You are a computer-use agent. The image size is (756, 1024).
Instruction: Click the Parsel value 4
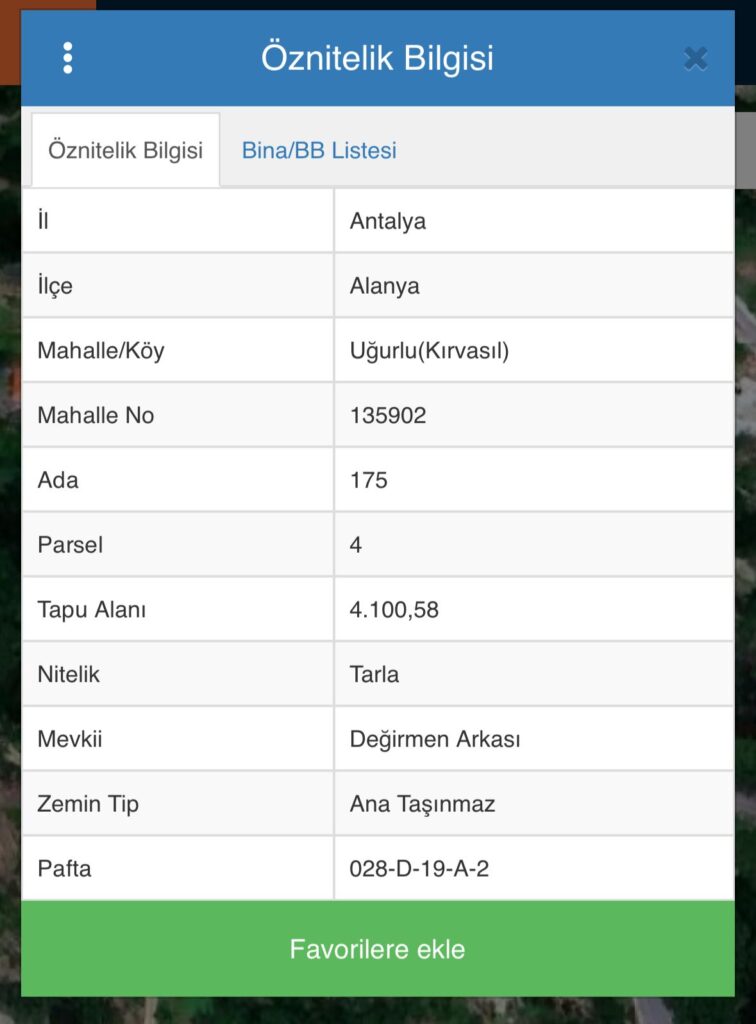coord(356,545)
